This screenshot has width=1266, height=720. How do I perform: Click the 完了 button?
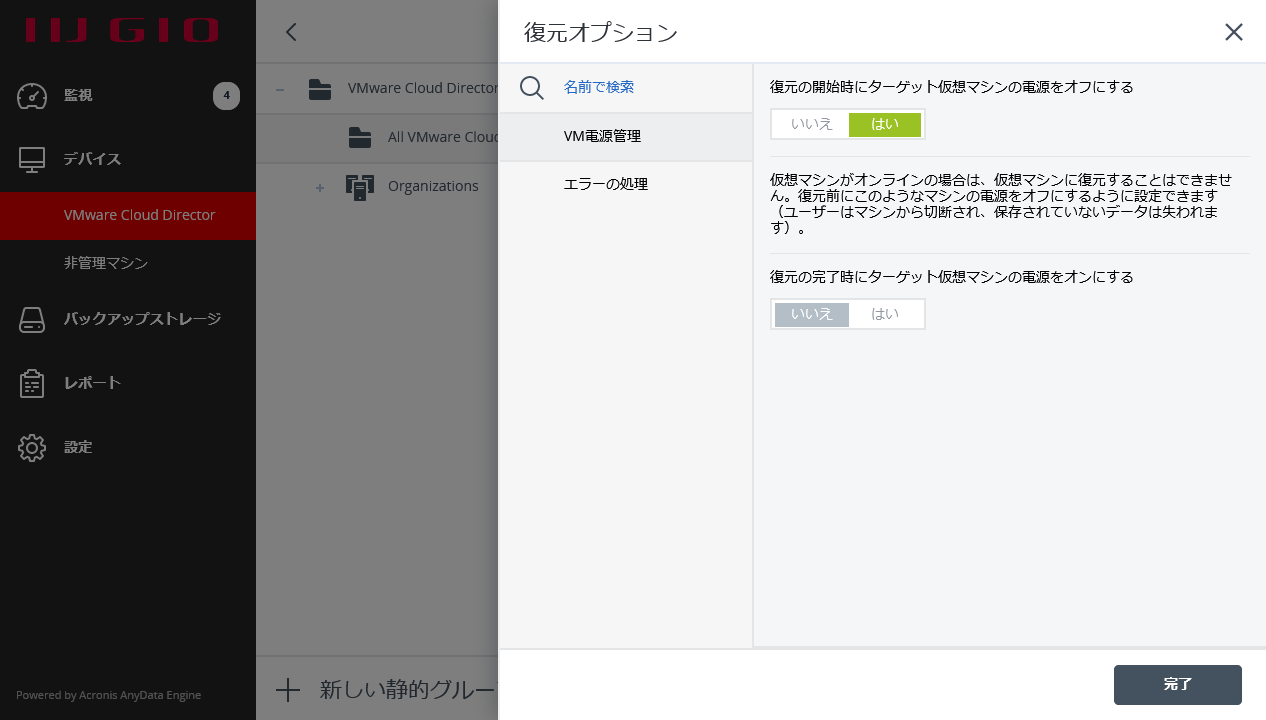[x=1177, y=685]
